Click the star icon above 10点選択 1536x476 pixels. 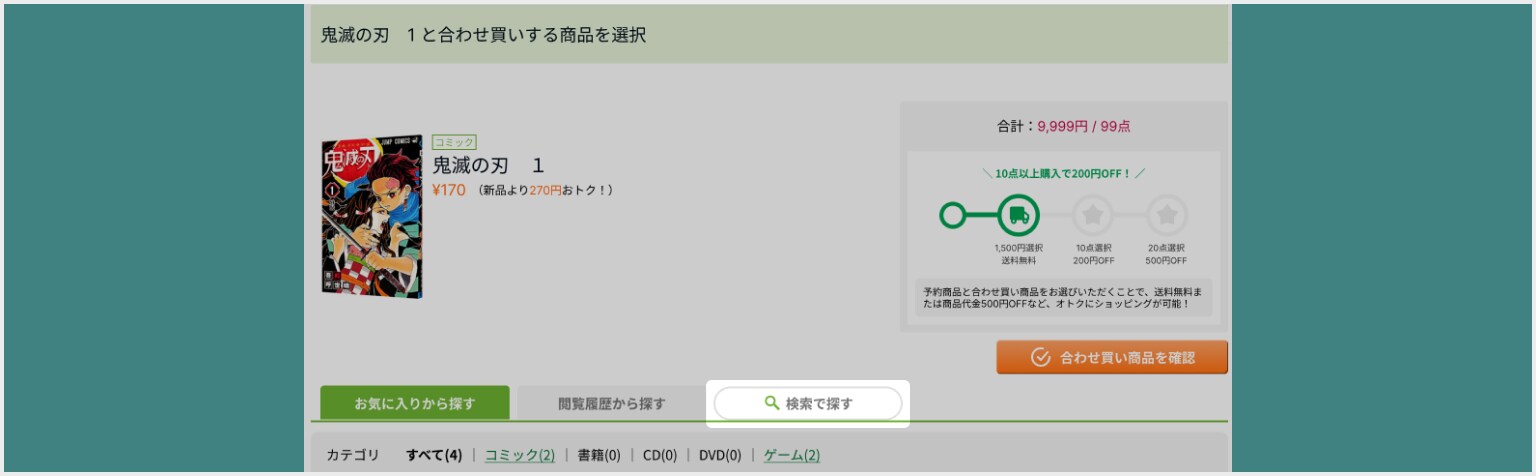(1093, 215)
